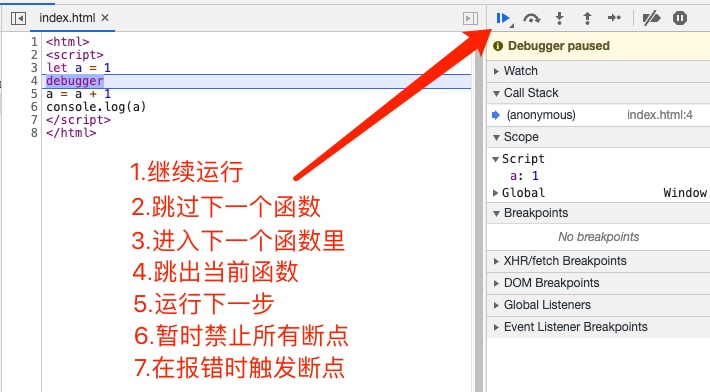The image size is (710, 392).
Task: Click the closing </html> tag line
Action: [x=71, y=133]
